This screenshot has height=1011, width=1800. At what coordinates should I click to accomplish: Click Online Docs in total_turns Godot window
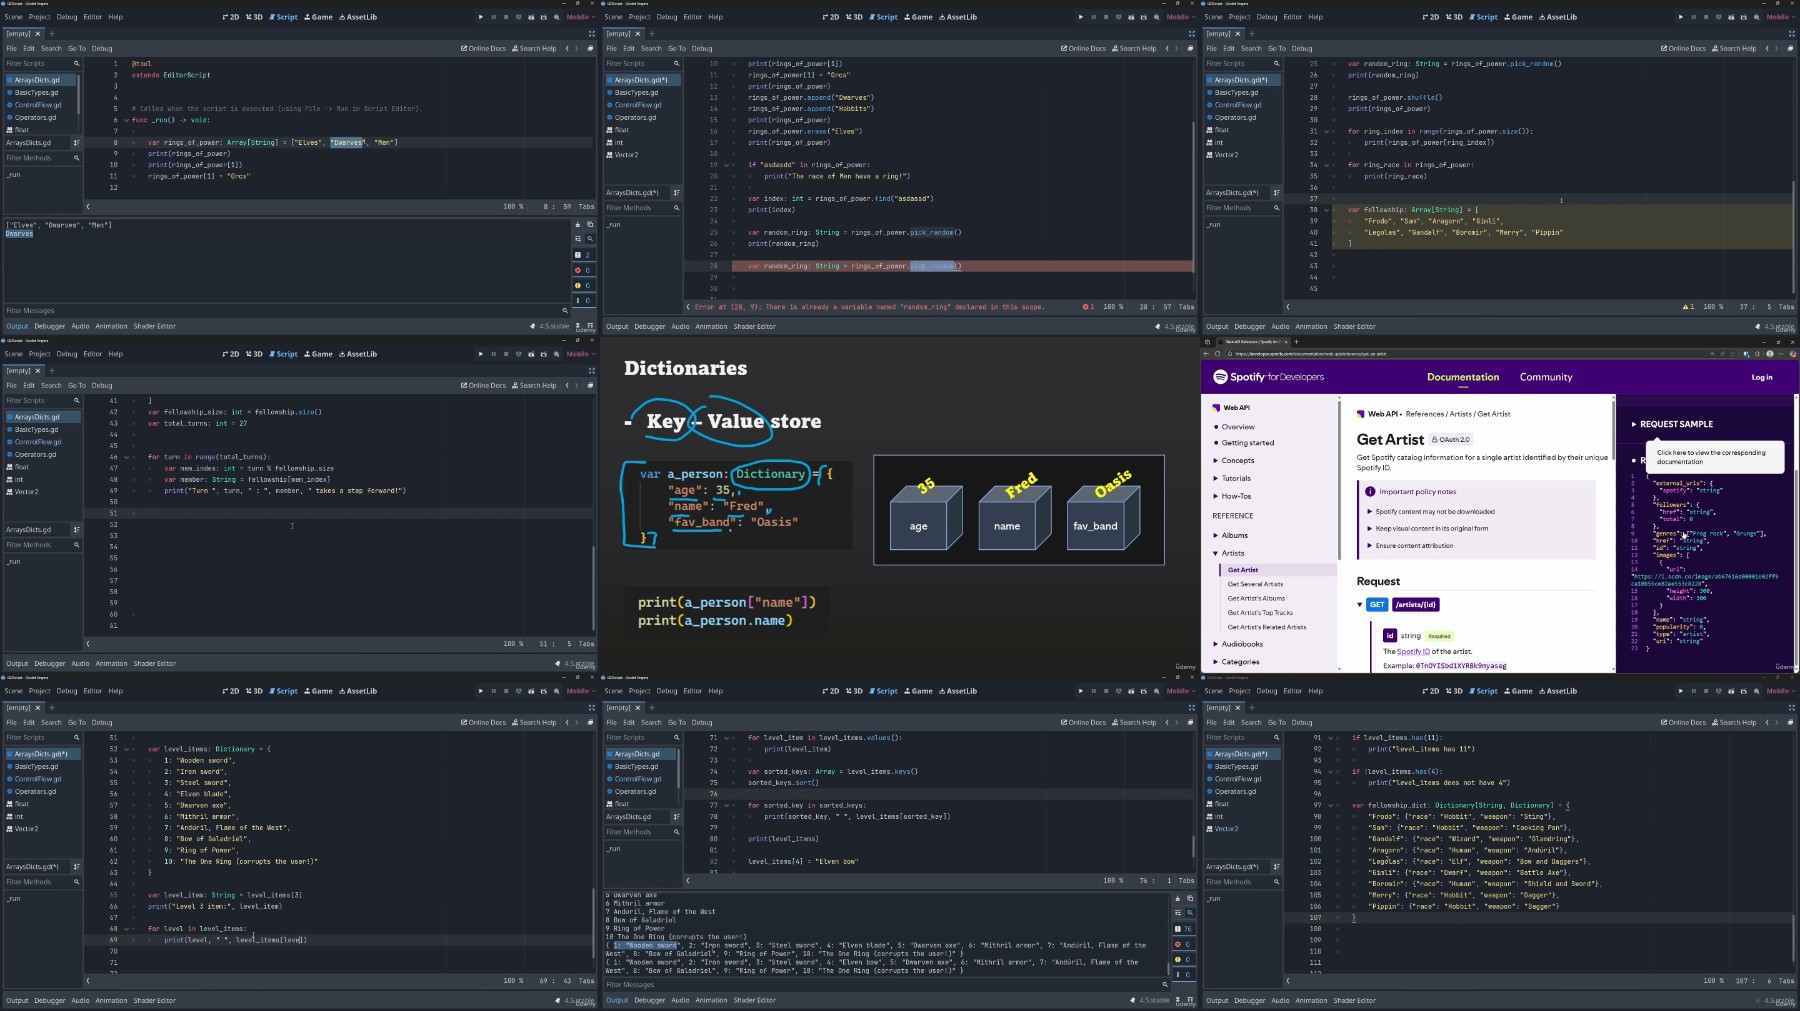pos(483,385)
